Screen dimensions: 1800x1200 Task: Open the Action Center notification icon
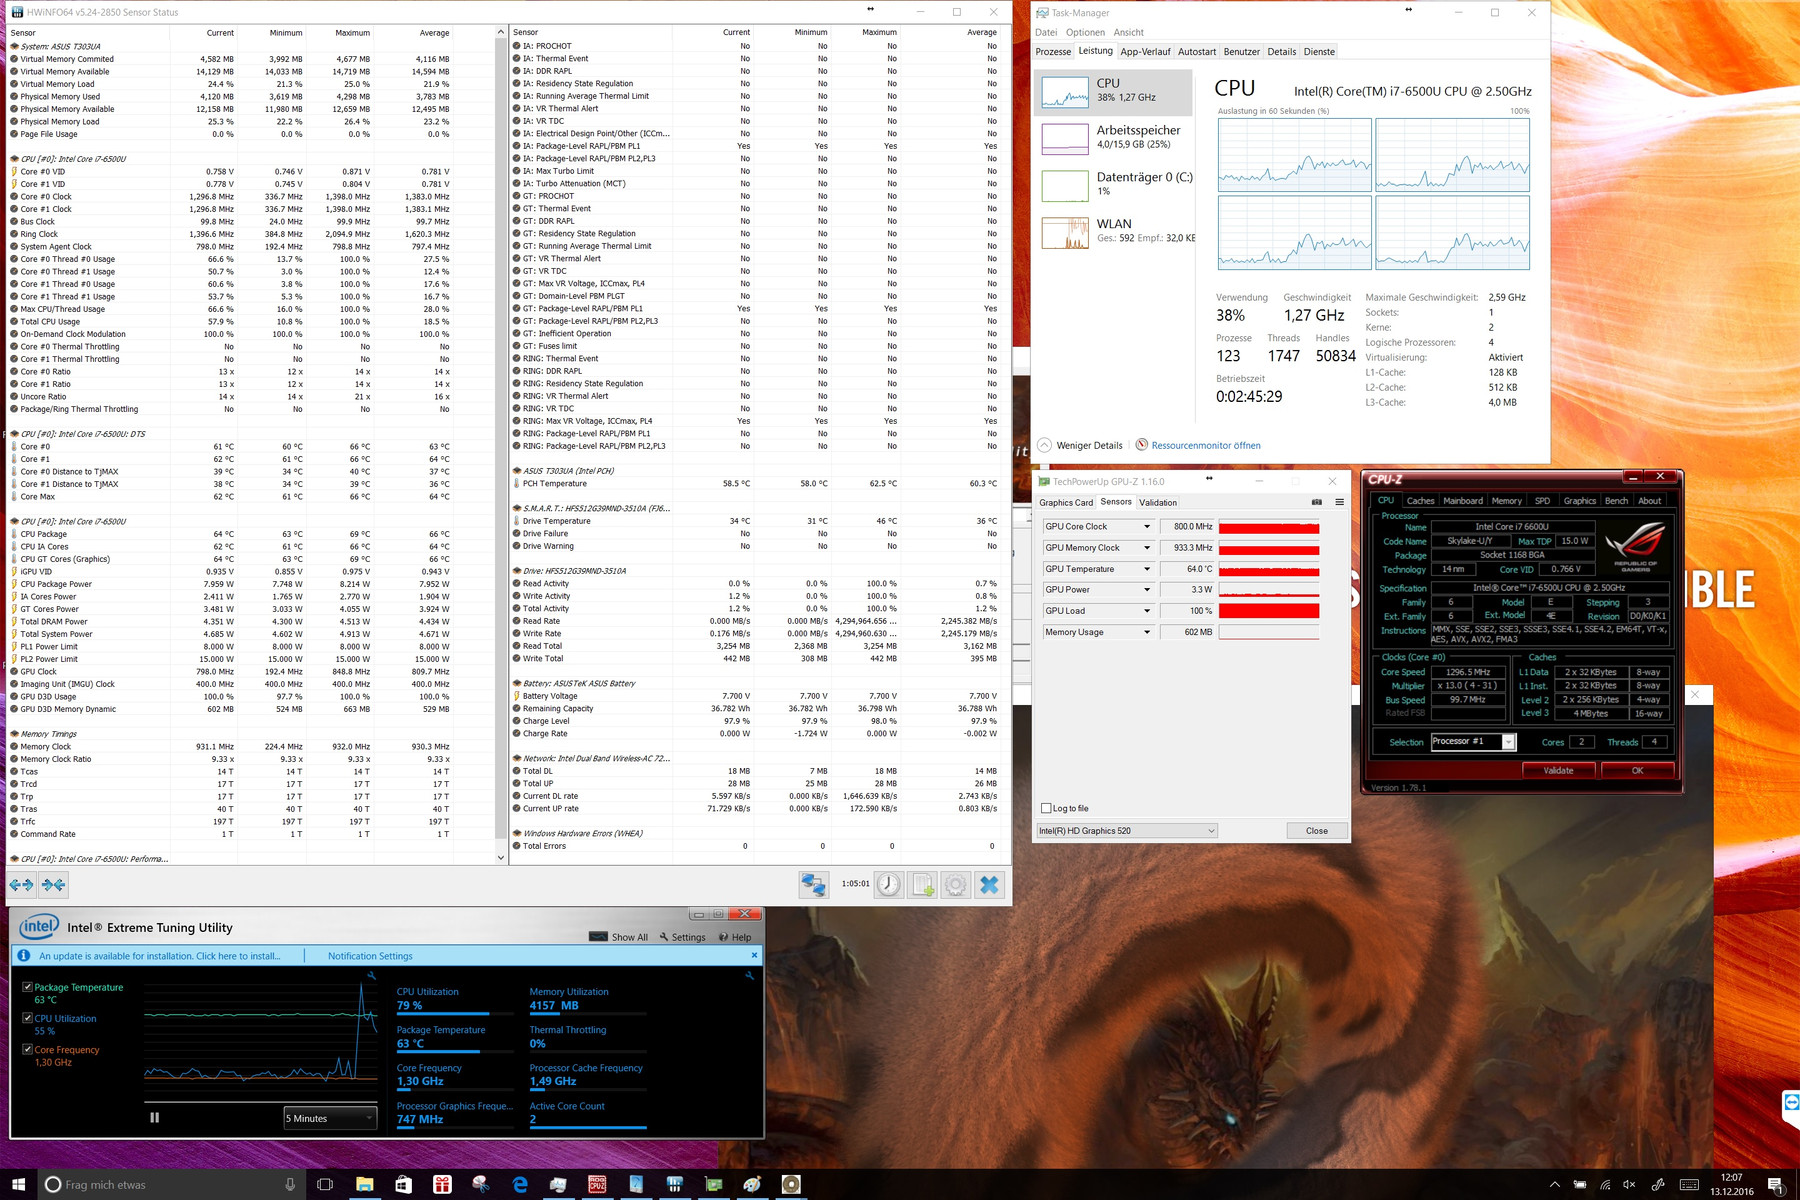click(x=1777, y=1185)
